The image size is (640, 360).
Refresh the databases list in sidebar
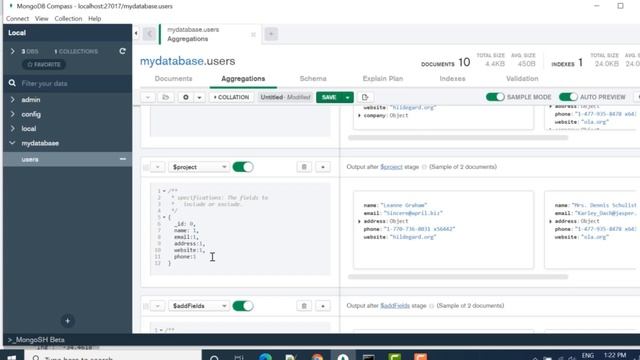[122, 51]
